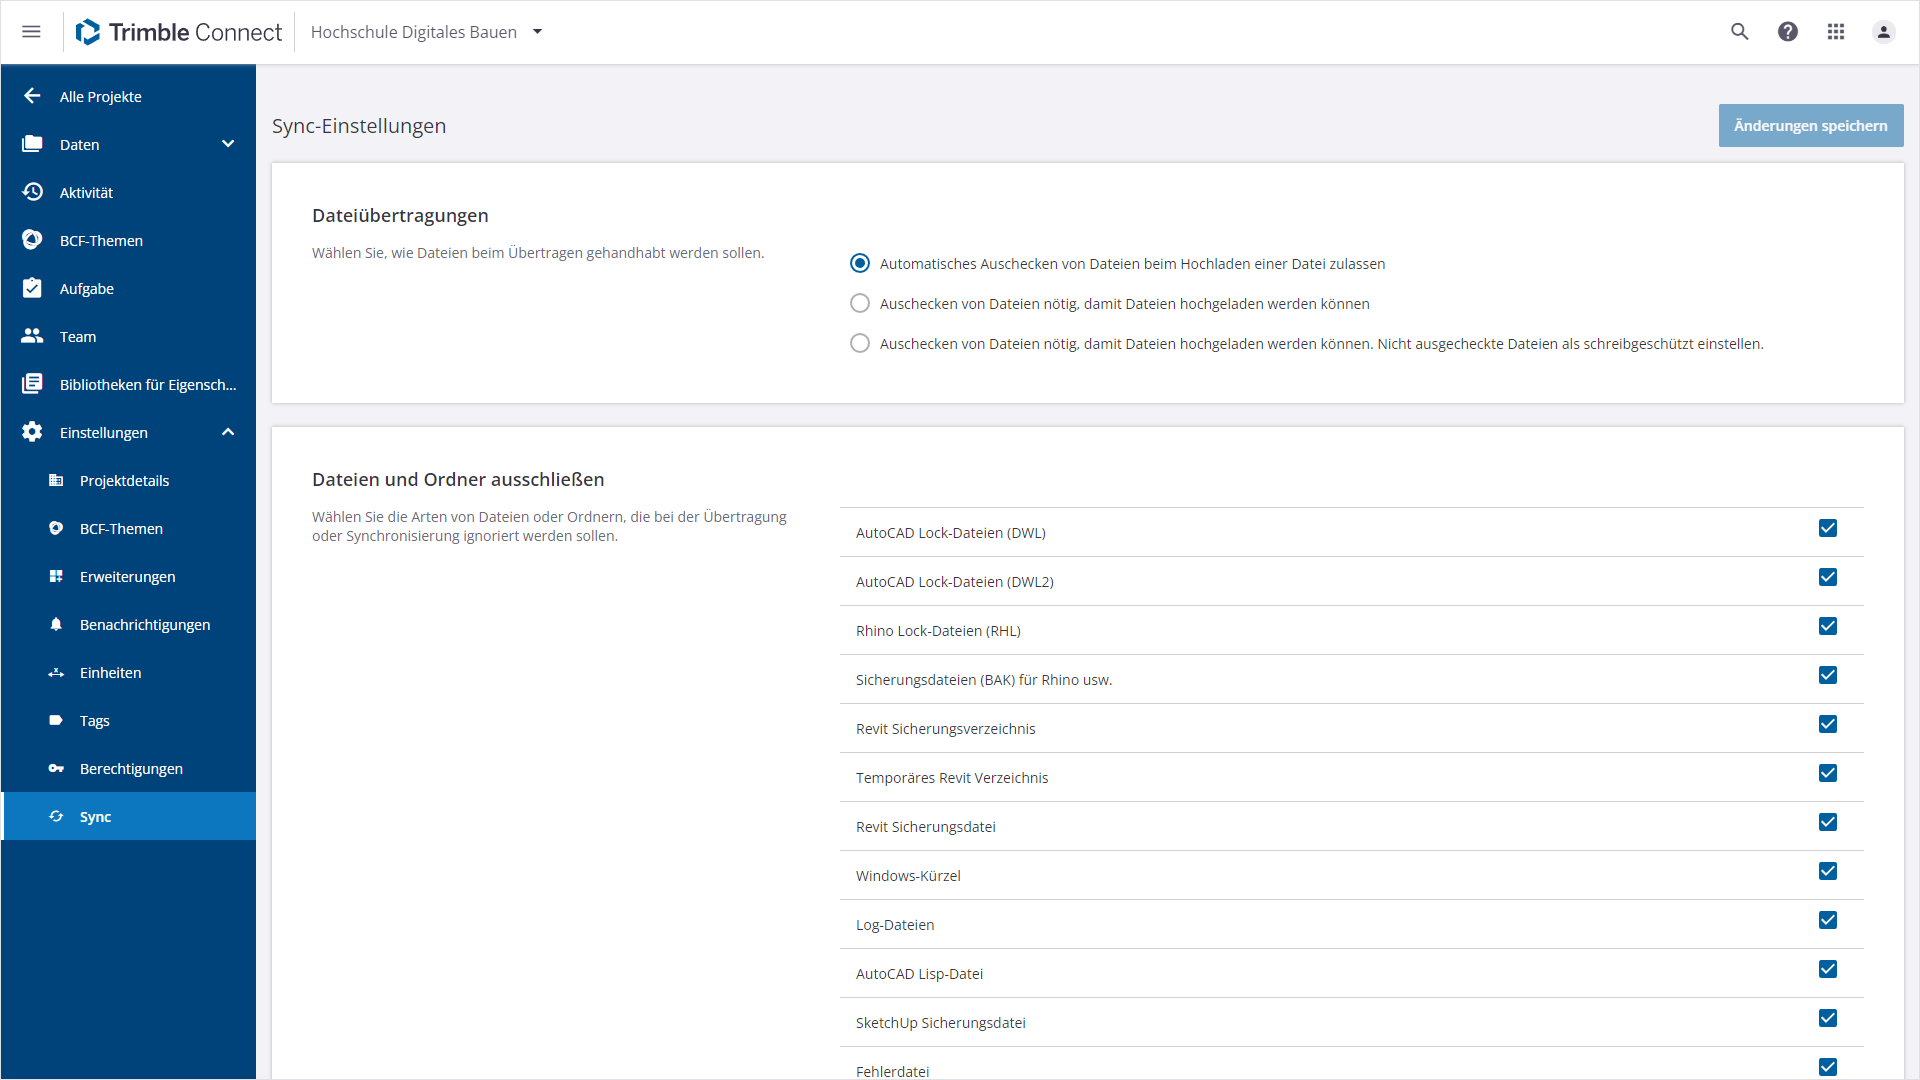The width and height of the screenshot is (1920, 1080).
Task: Collapse the Einstellungen section chevron
Action: pos(228,432)
